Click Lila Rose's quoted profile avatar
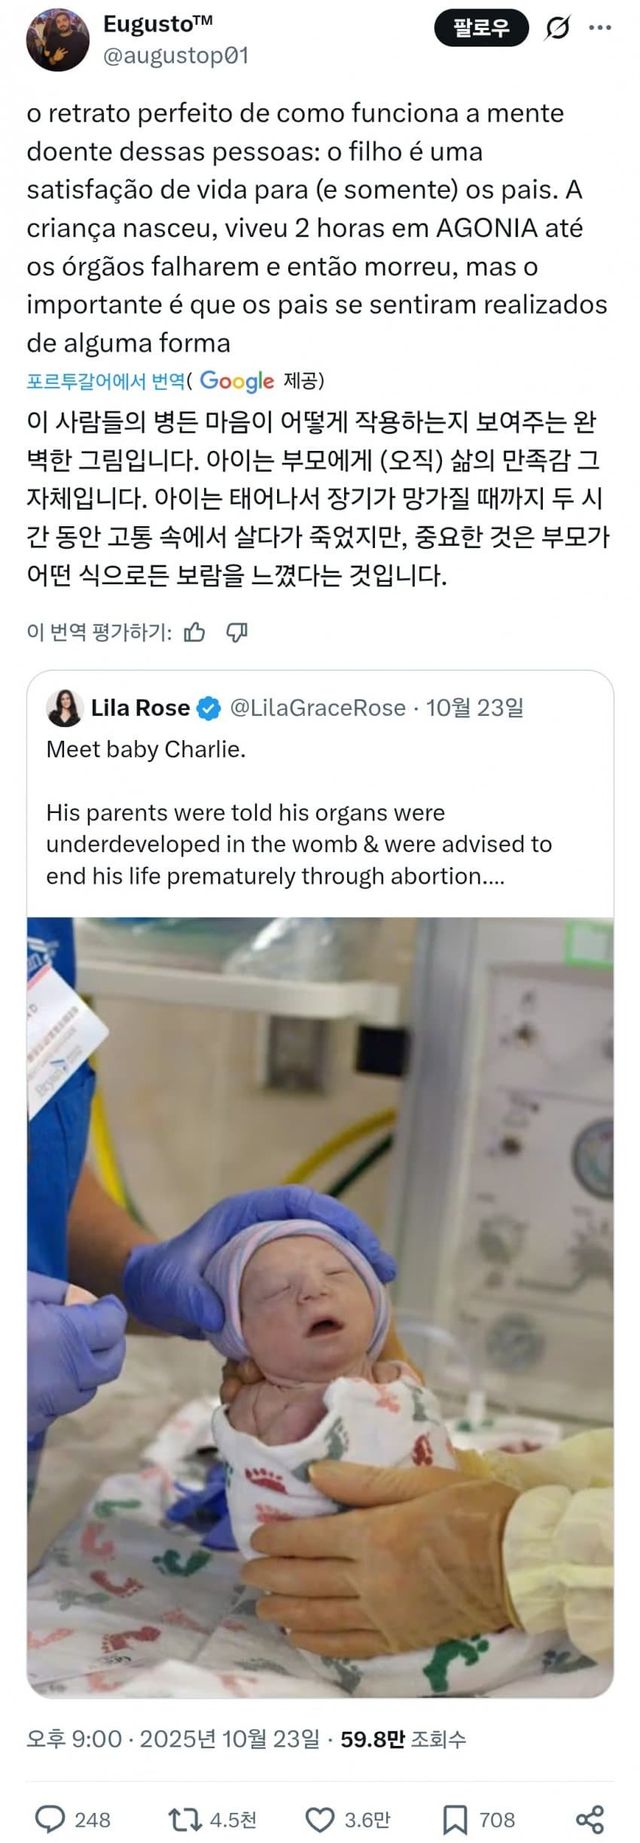 pos(64,708)
